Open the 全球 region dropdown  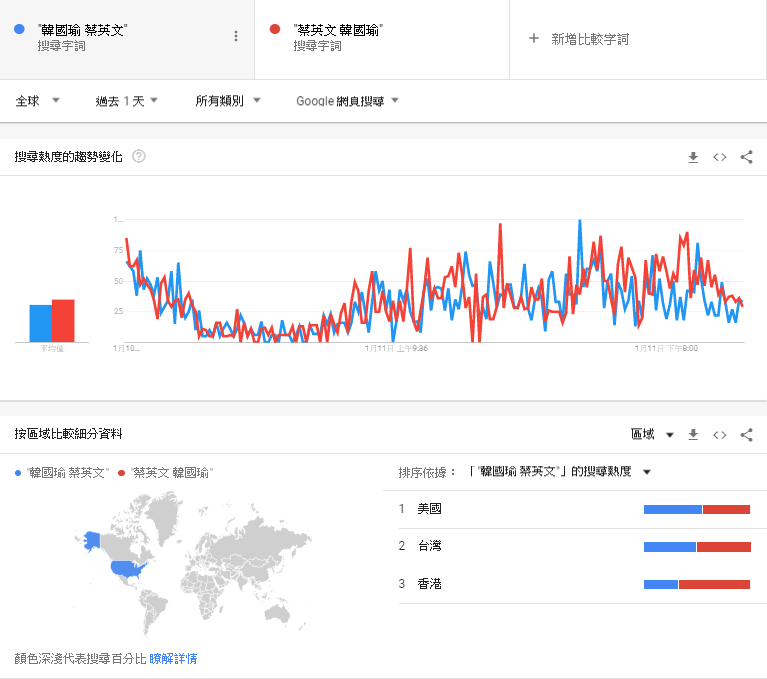click(37, 101)
